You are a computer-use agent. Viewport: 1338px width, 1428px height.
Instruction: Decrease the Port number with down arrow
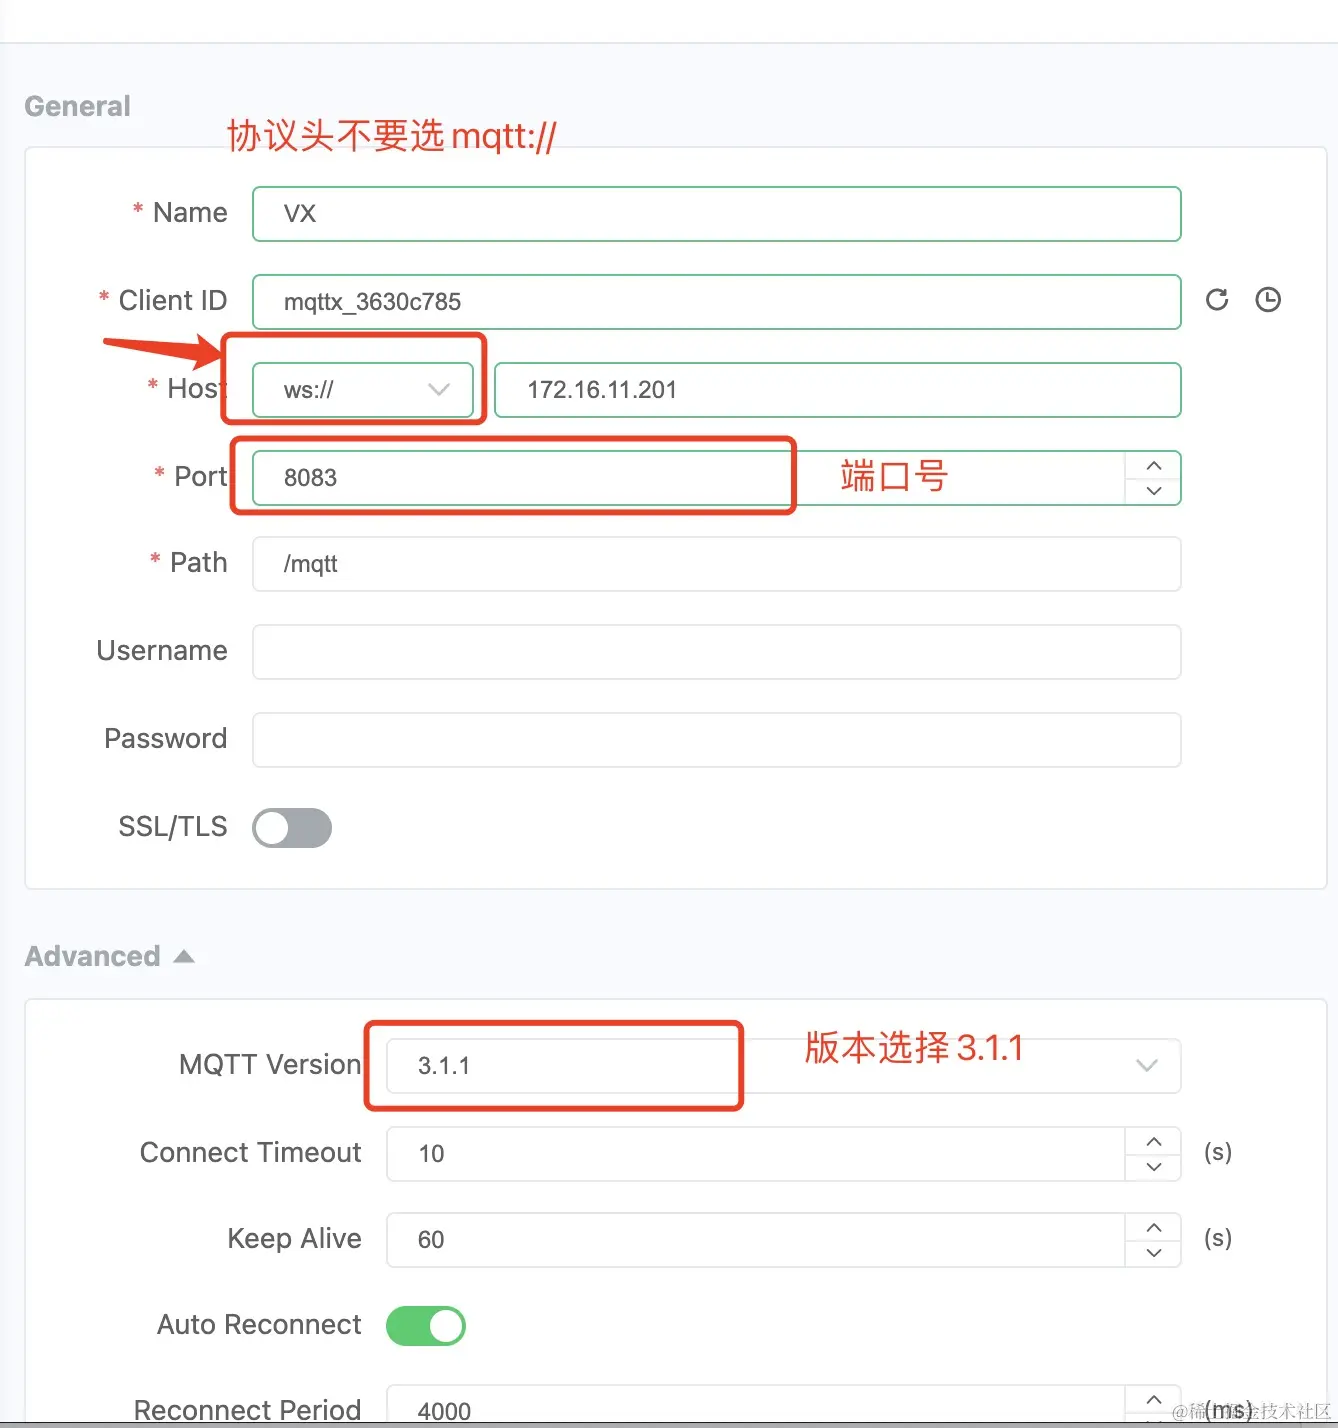1154,491
